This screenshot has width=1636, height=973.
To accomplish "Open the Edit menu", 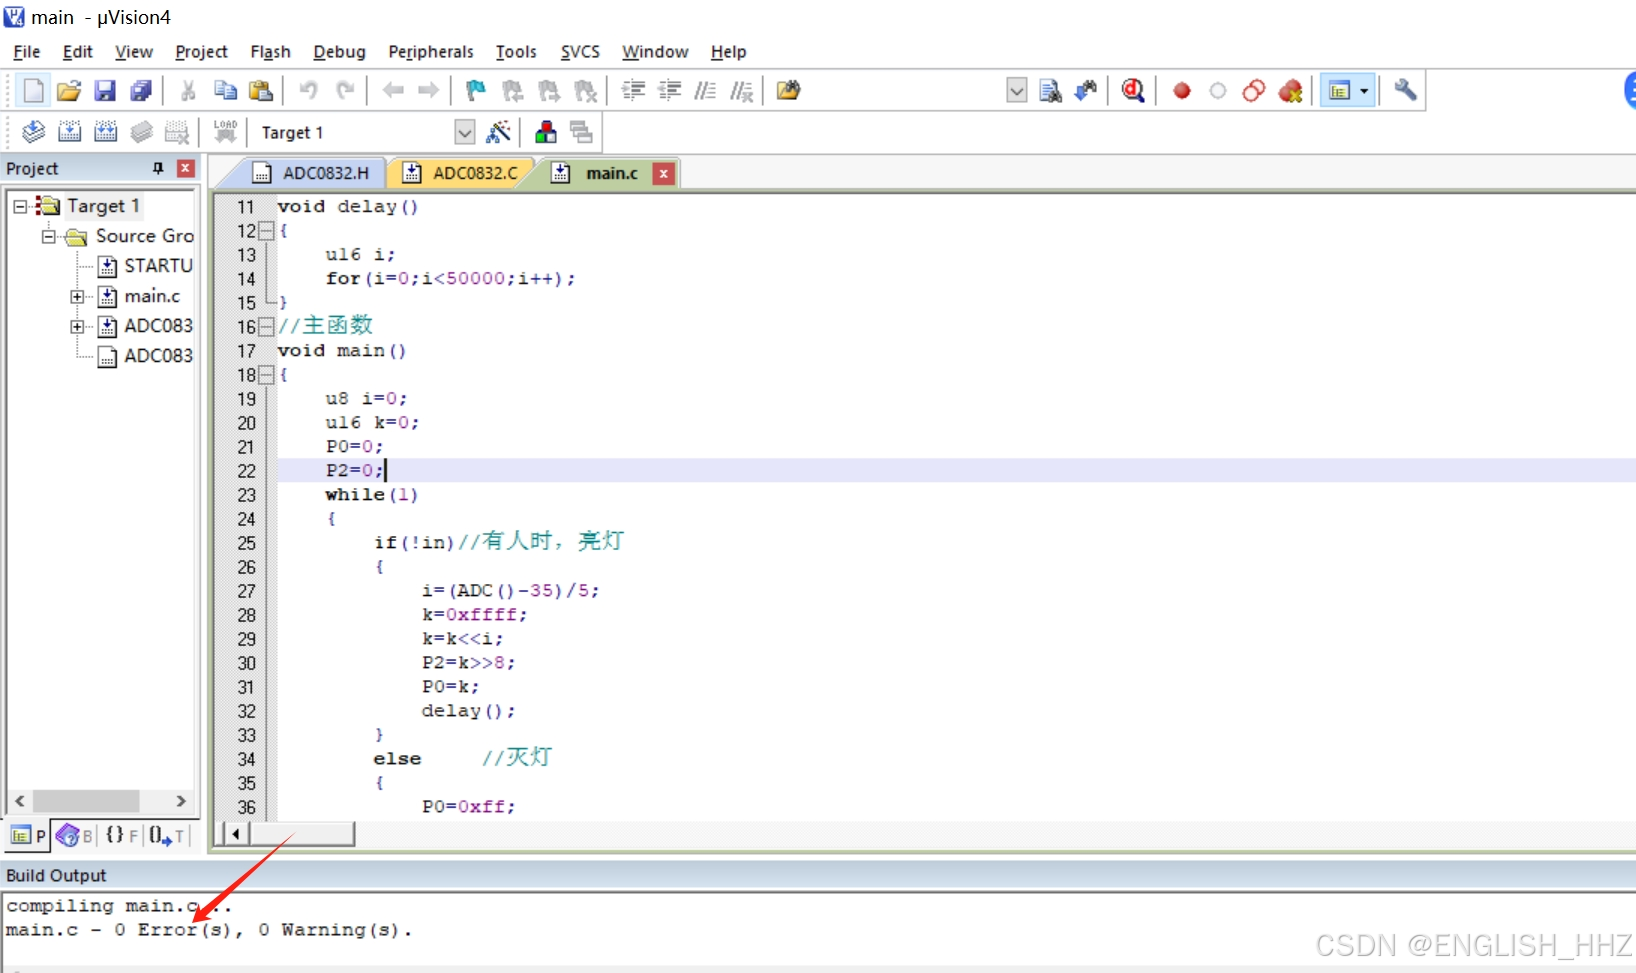I will (x=77, y=52).
